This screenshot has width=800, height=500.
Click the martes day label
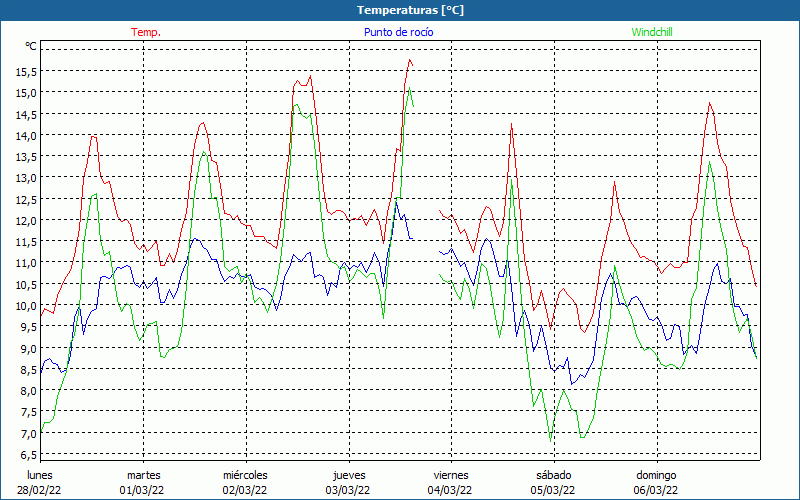point(144,475)
